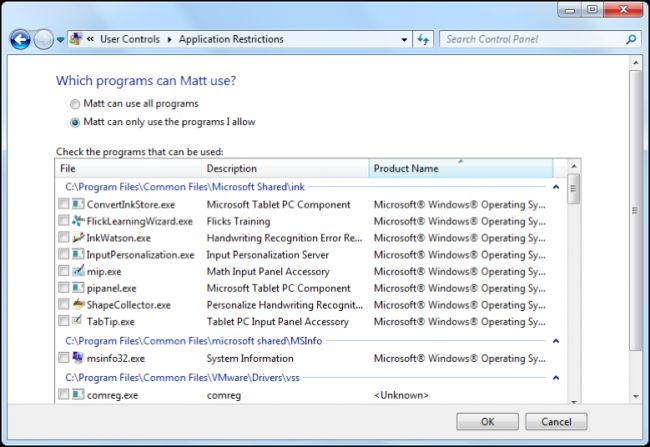Click the Microsoft Shared\ink group header
650x447 pixels.
(185, 187)
